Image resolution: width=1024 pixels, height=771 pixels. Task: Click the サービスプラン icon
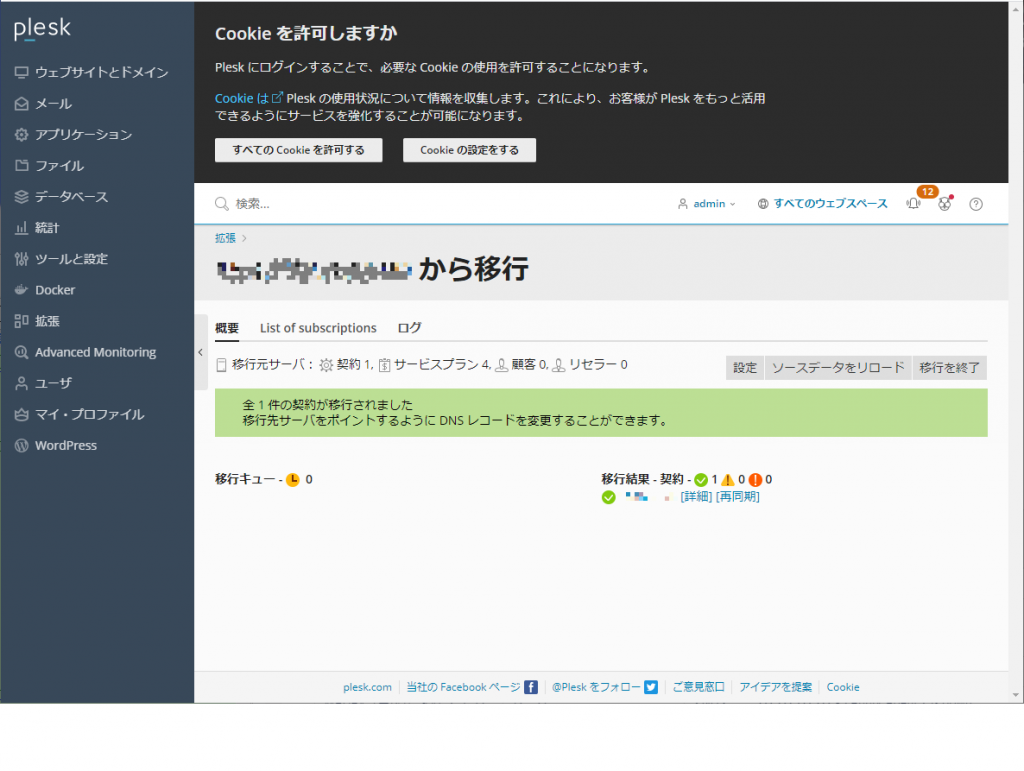385,366
